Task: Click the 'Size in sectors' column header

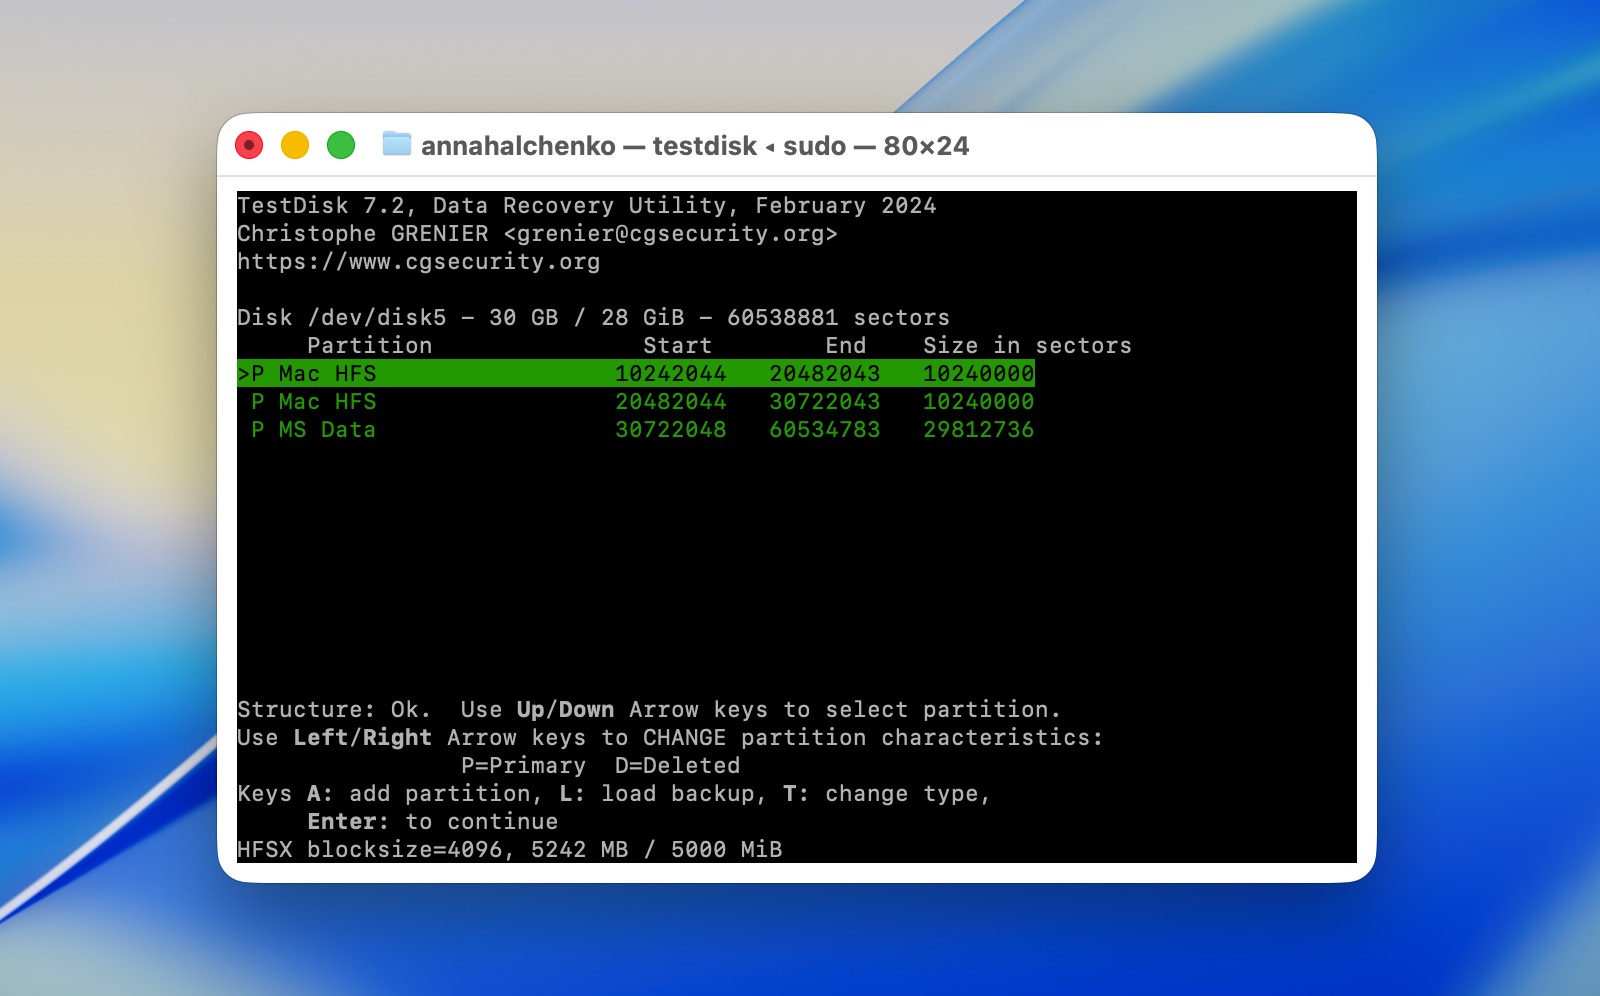Action: point(1027,345)
